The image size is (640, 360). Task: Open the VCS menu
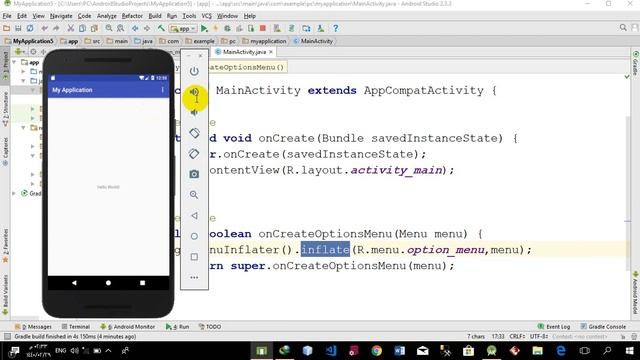click(x=207, y=16)
